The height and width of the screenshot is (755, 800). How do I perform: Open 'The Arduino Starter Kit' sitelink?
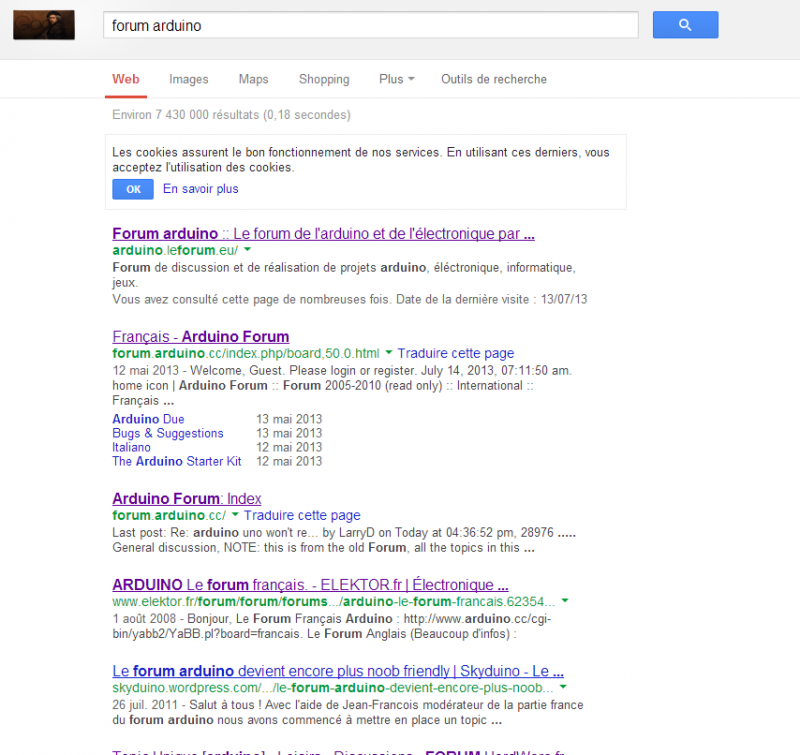click(177, 461)
